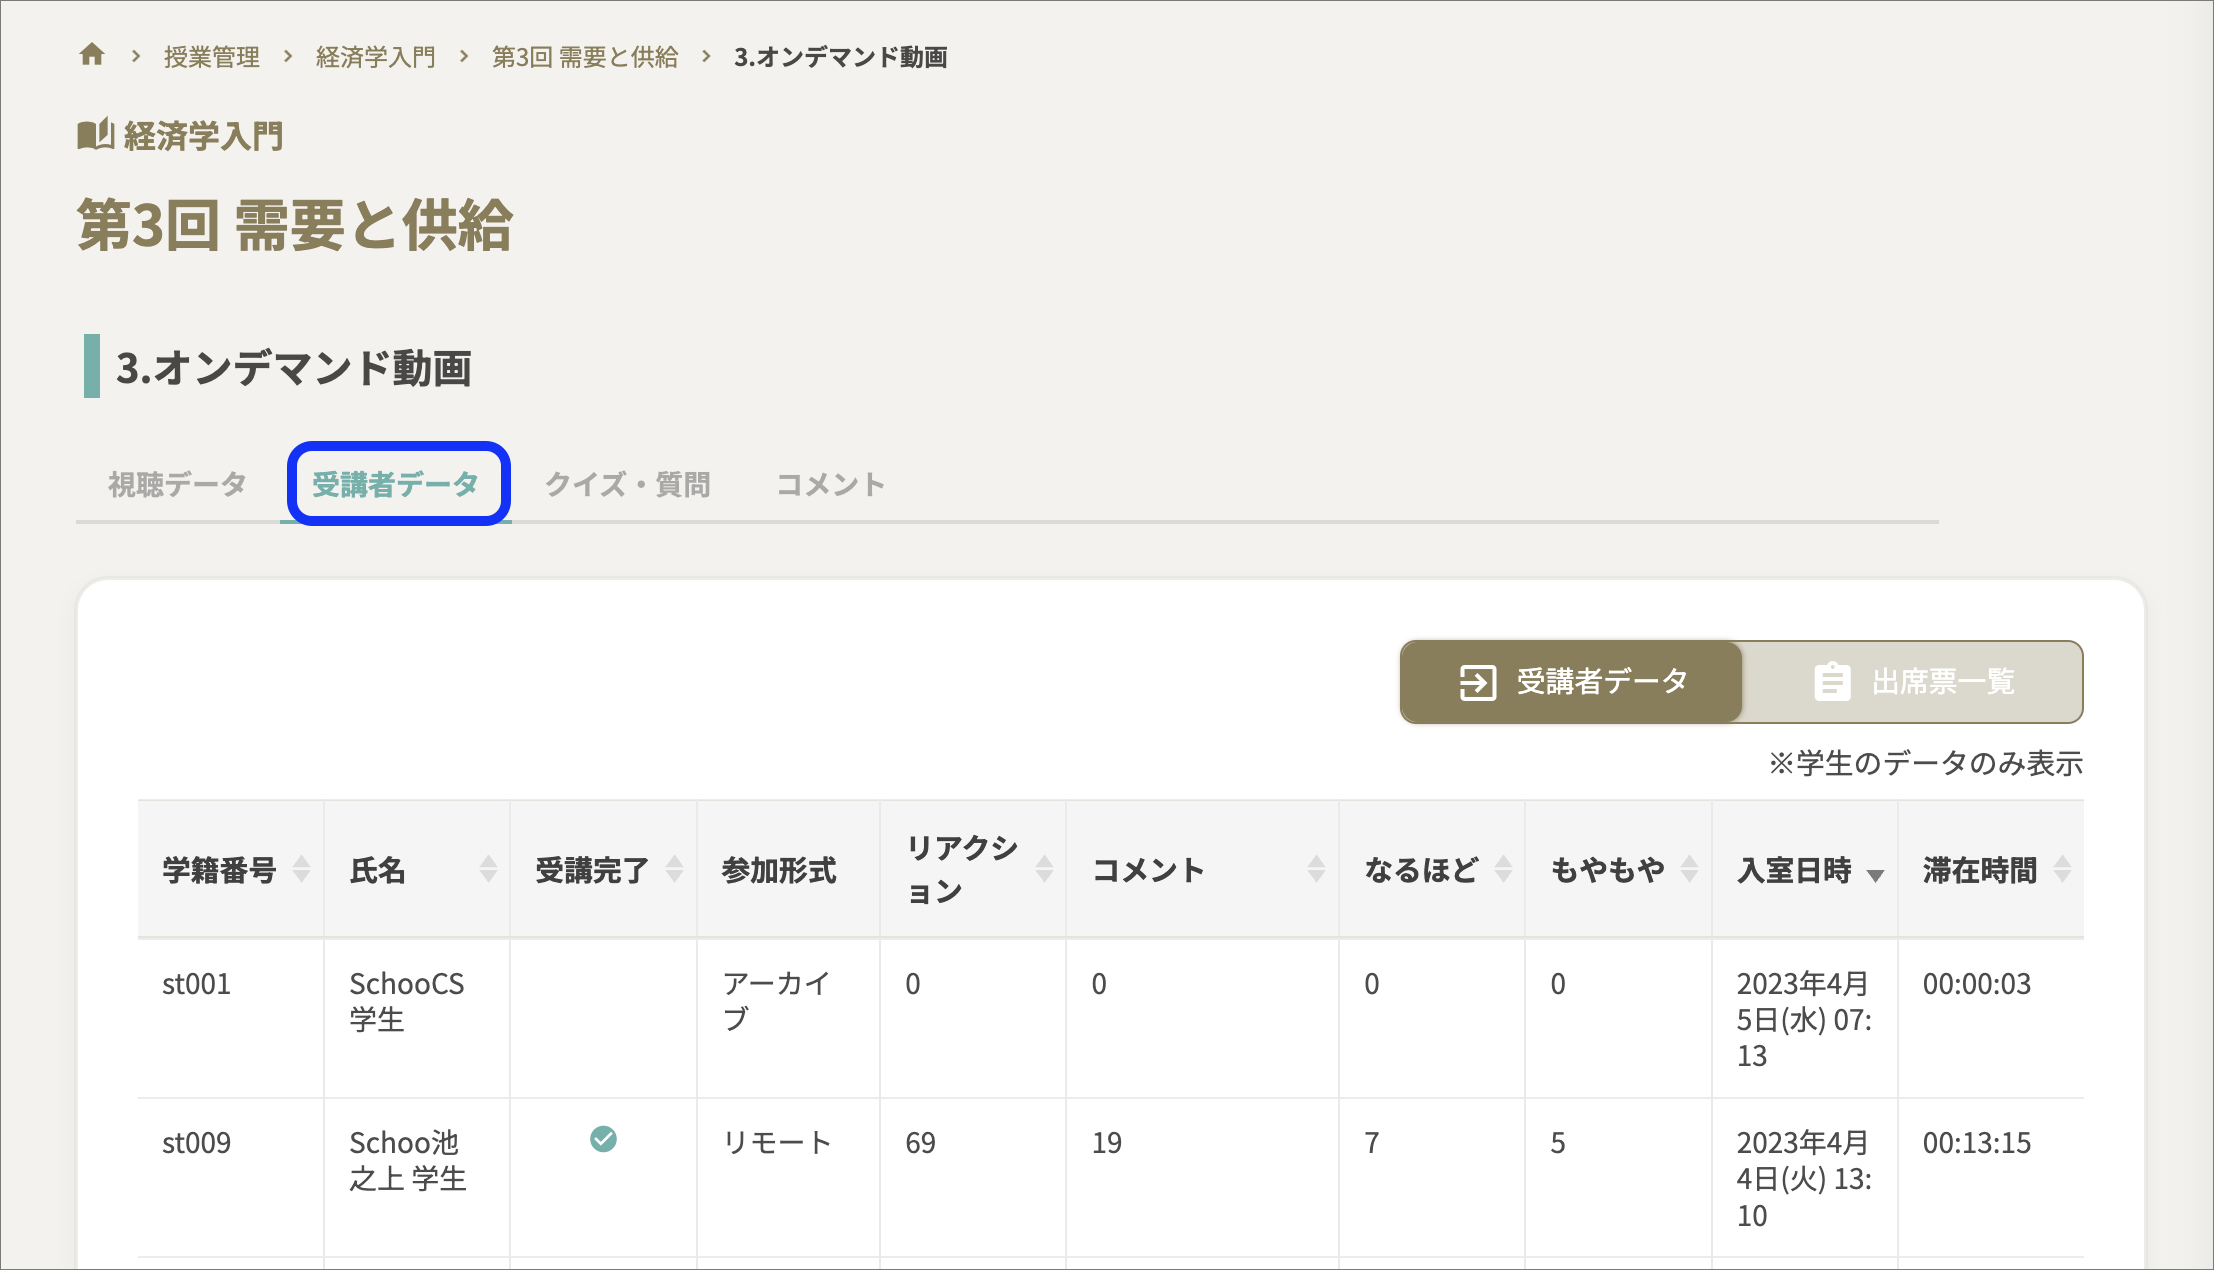Click the 第3回 需要と供給 page title
This screenshot has width=2214, height=1270.
(295, 225)
